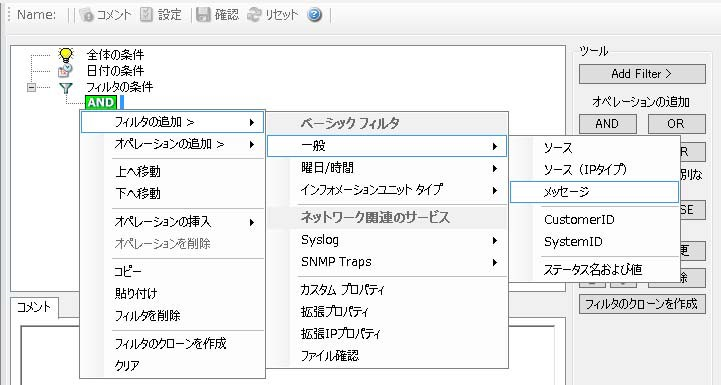
Task: Click inside the comment text area
Action: point(287,356)
